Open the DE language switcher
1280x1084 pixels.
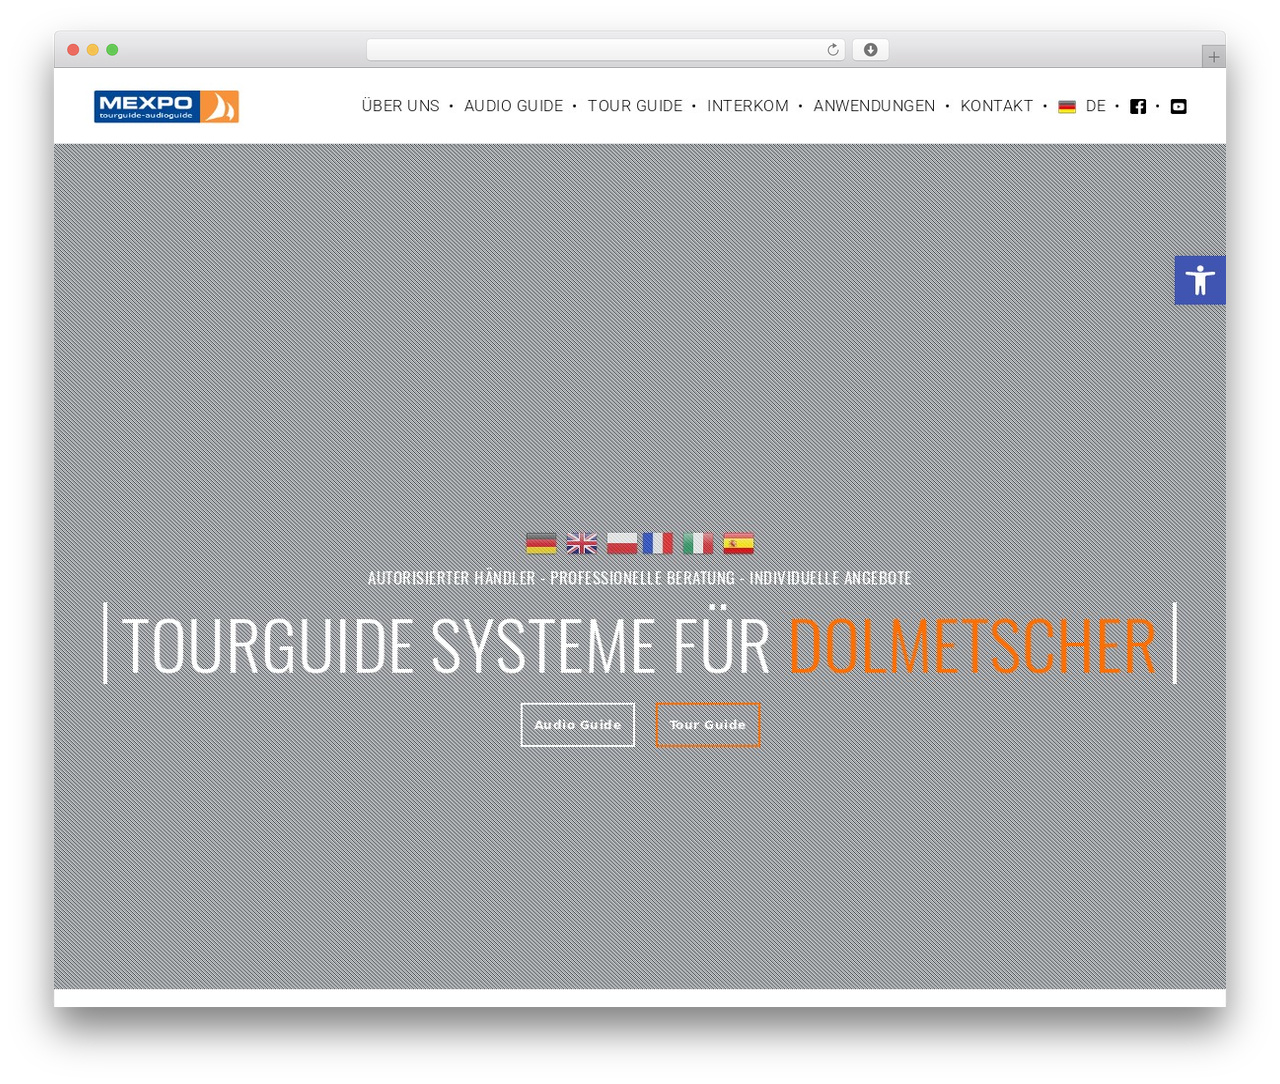point(1082,106)
